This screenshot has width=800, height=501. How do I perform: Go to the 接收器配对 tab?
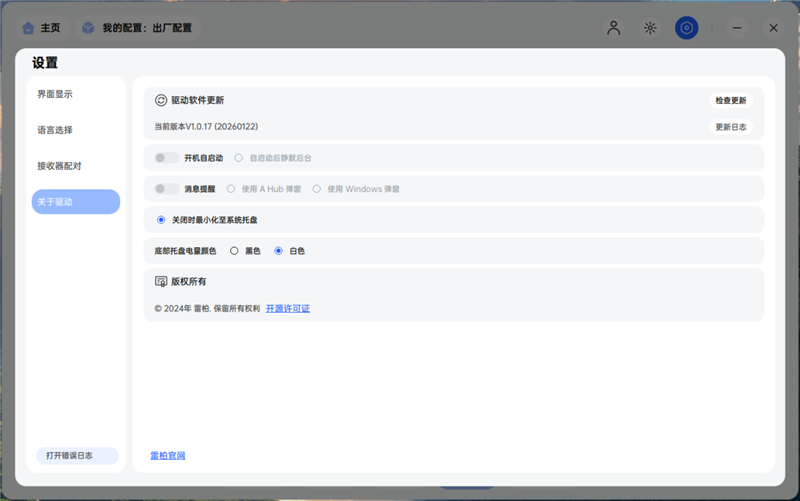tap(59, 166)
